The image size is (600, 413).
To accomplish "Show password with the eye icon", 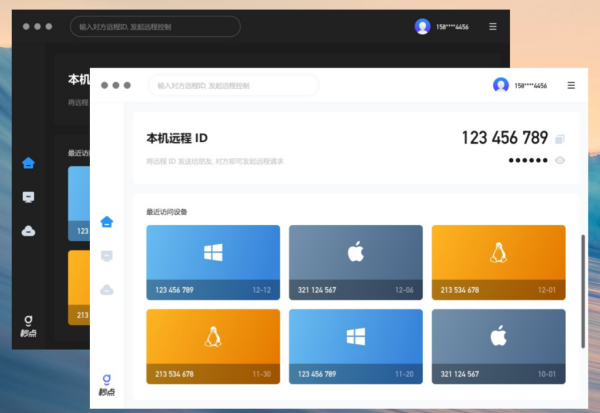I will [560, 160].
